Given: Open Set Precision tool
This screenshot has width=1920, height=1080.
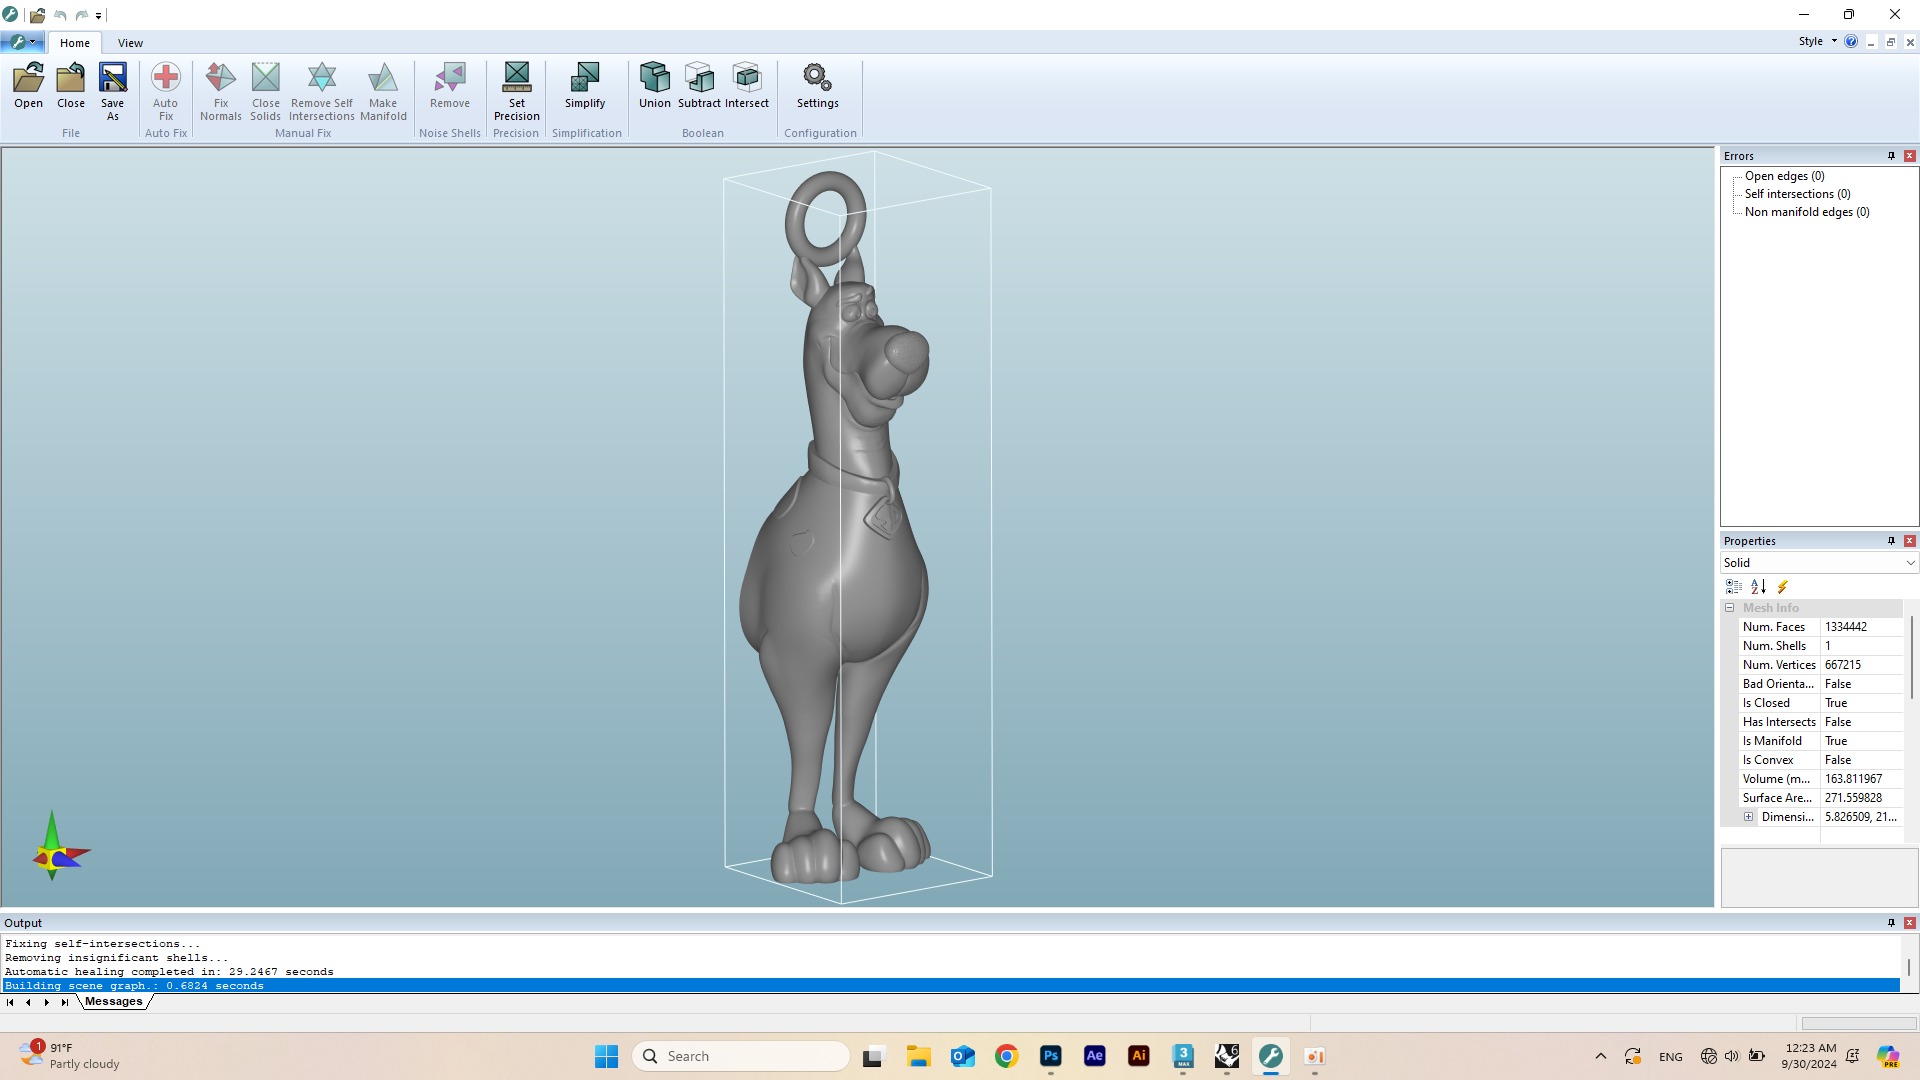Looking at the screenshot, I should point(517,92).
